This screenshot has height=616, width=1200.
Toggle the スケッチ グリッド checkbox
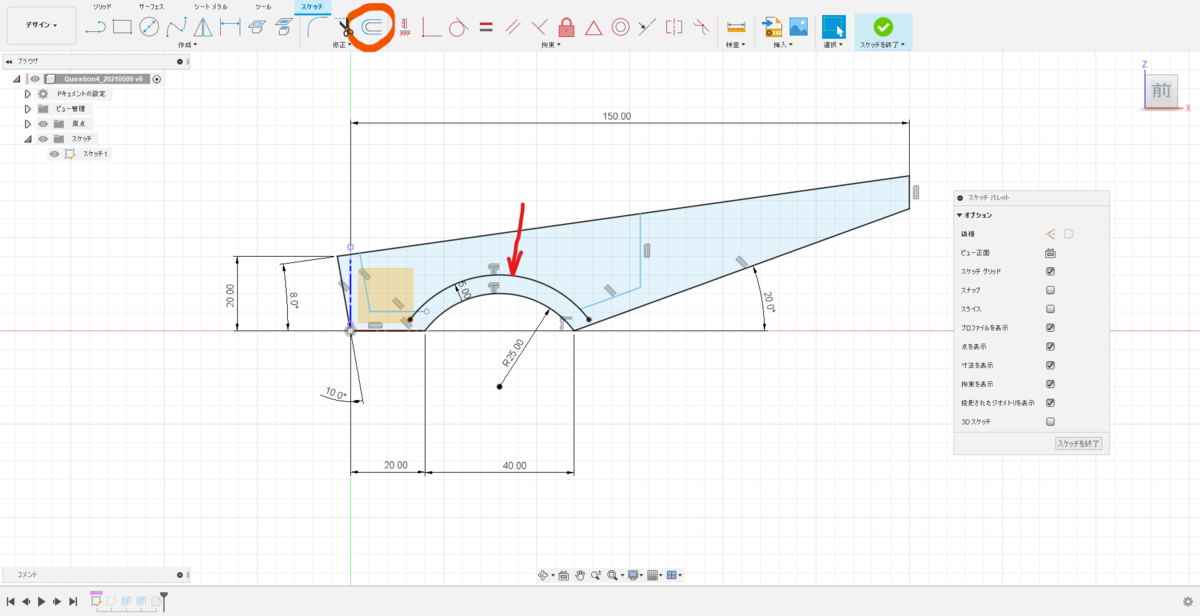[1050, 271]
